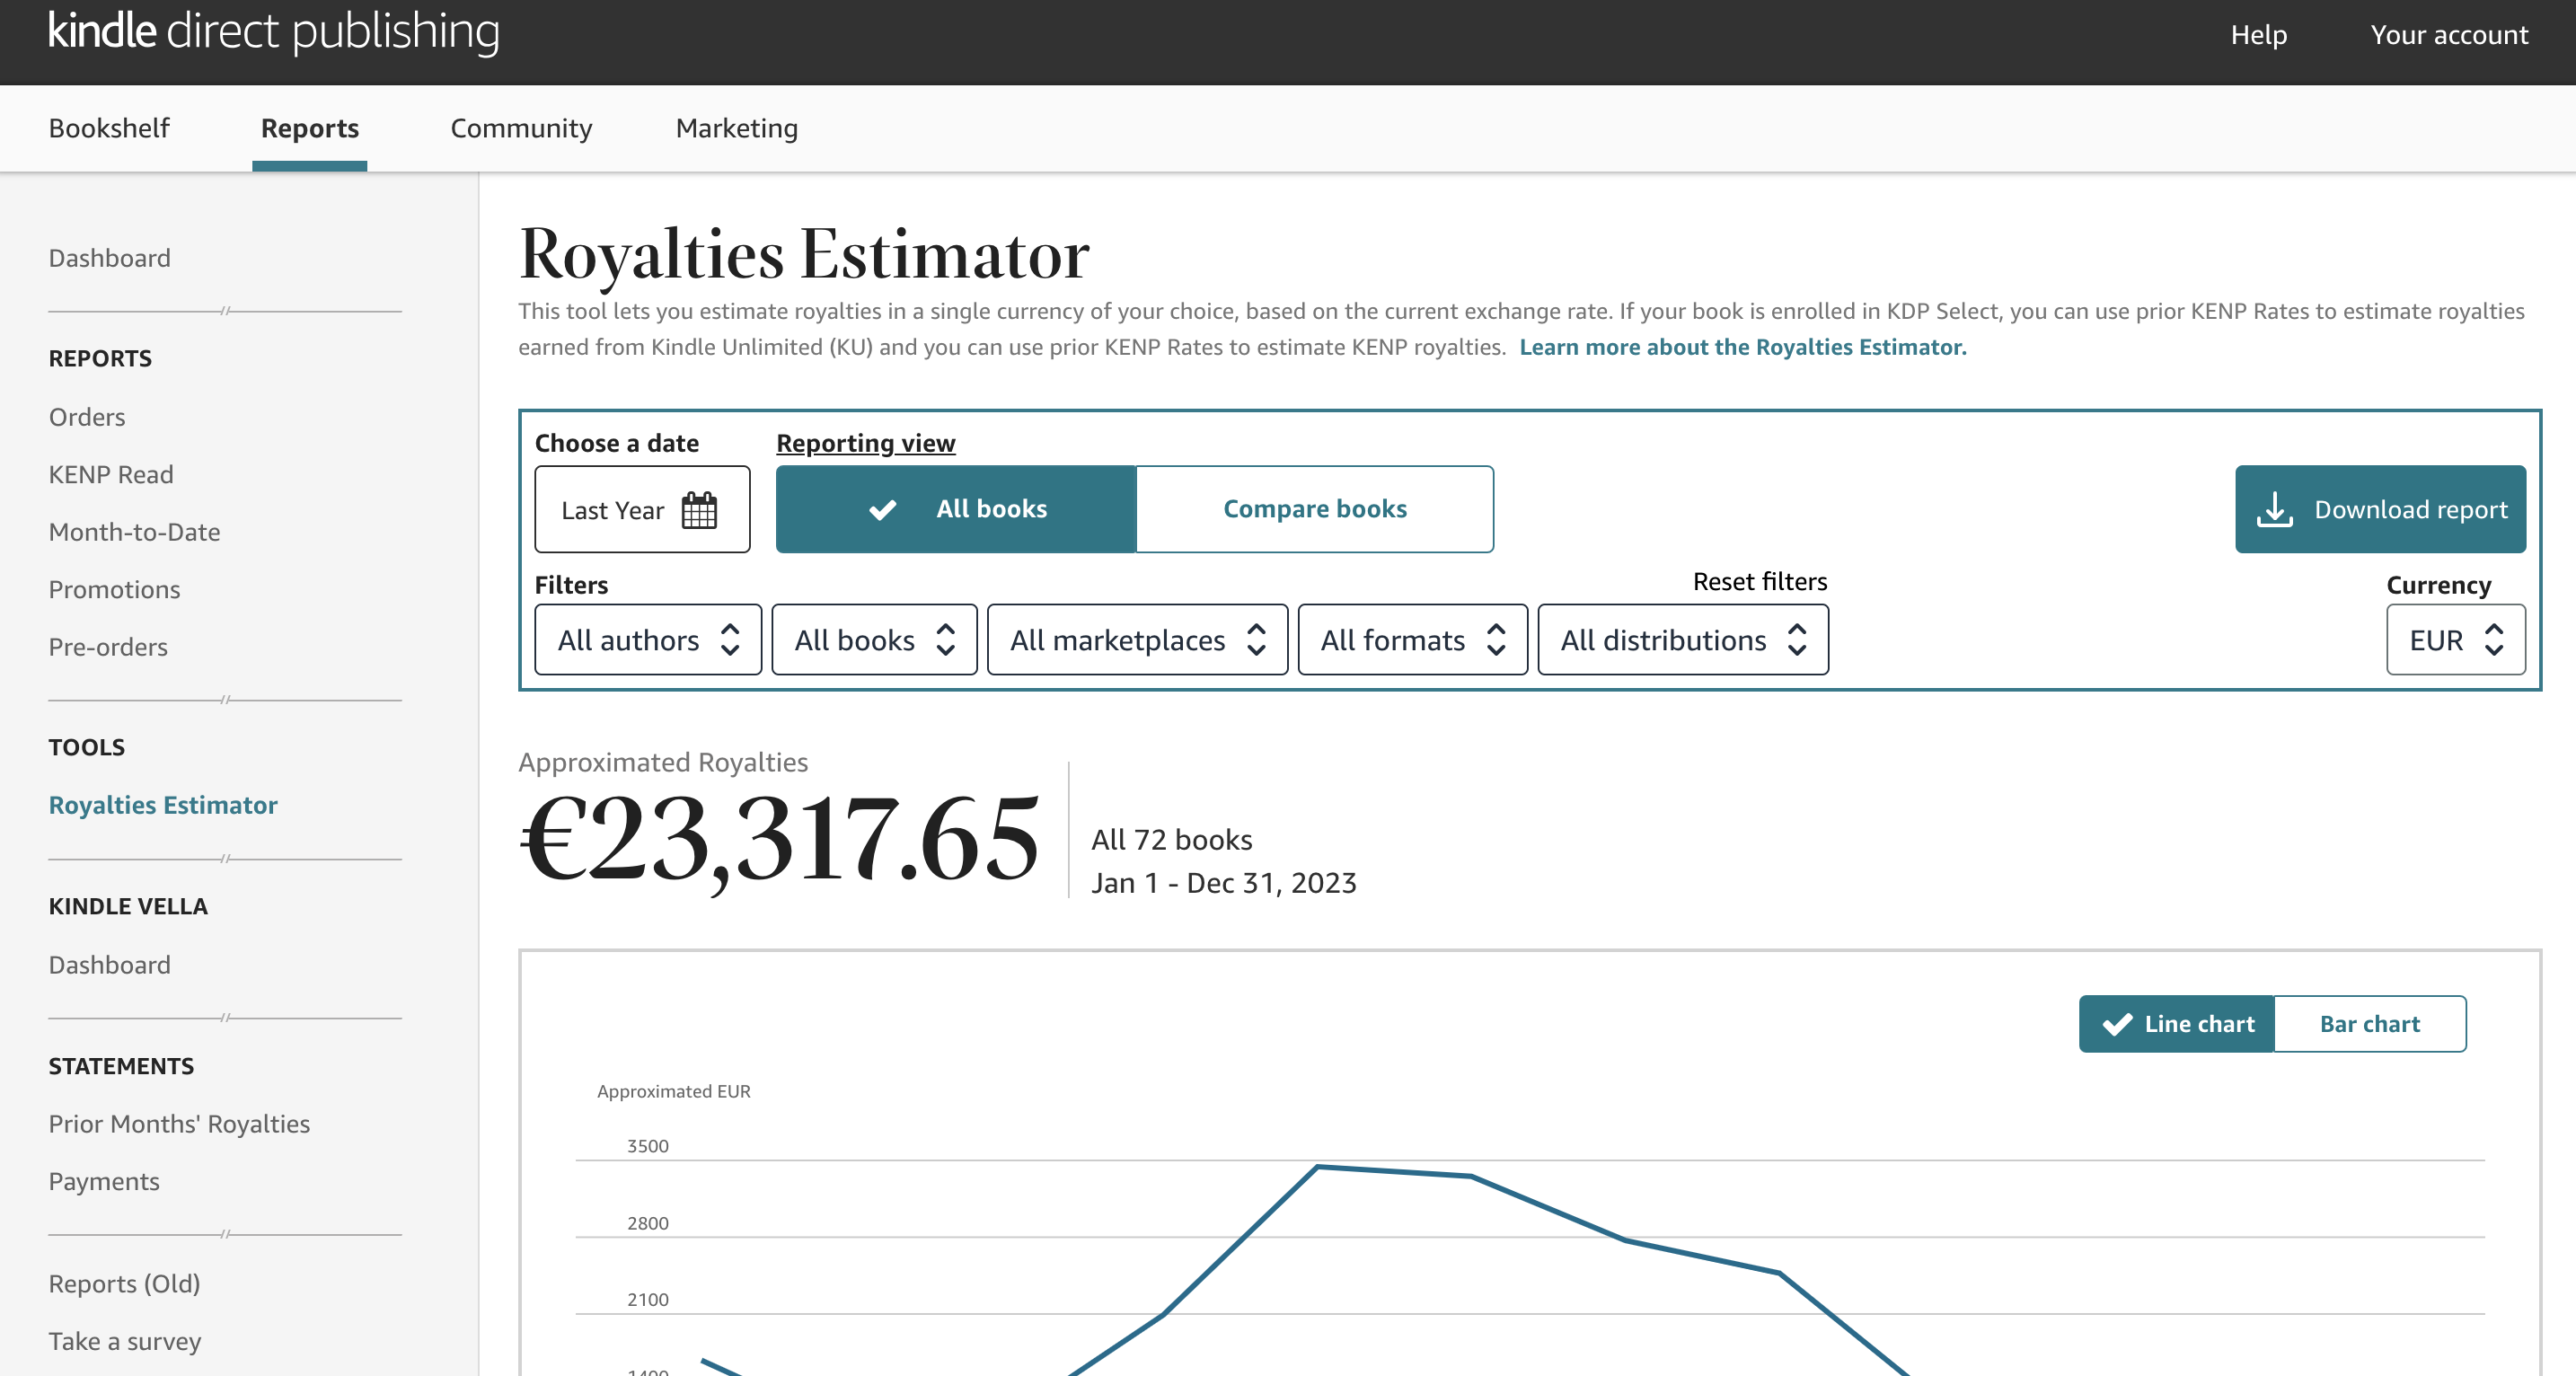Click the 3500 axis value
The width and height of the screenshot is (2576, 1376).
click(647, 1146)
